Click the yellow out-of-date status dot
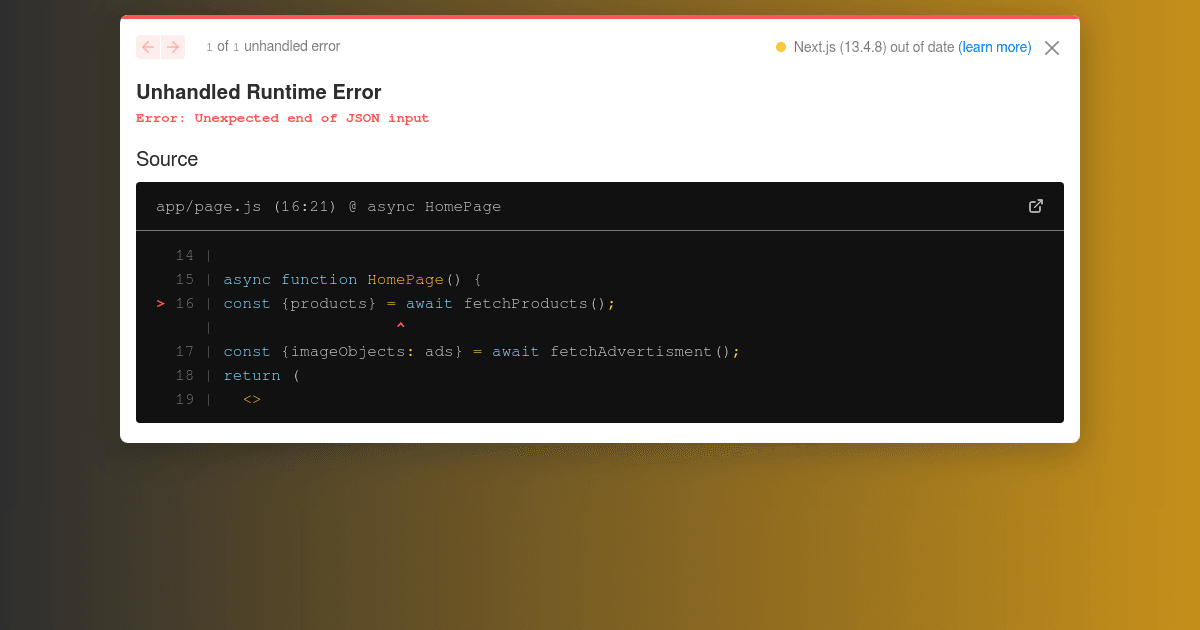The height and width of the screenshot is (630, 1200). 781,47
